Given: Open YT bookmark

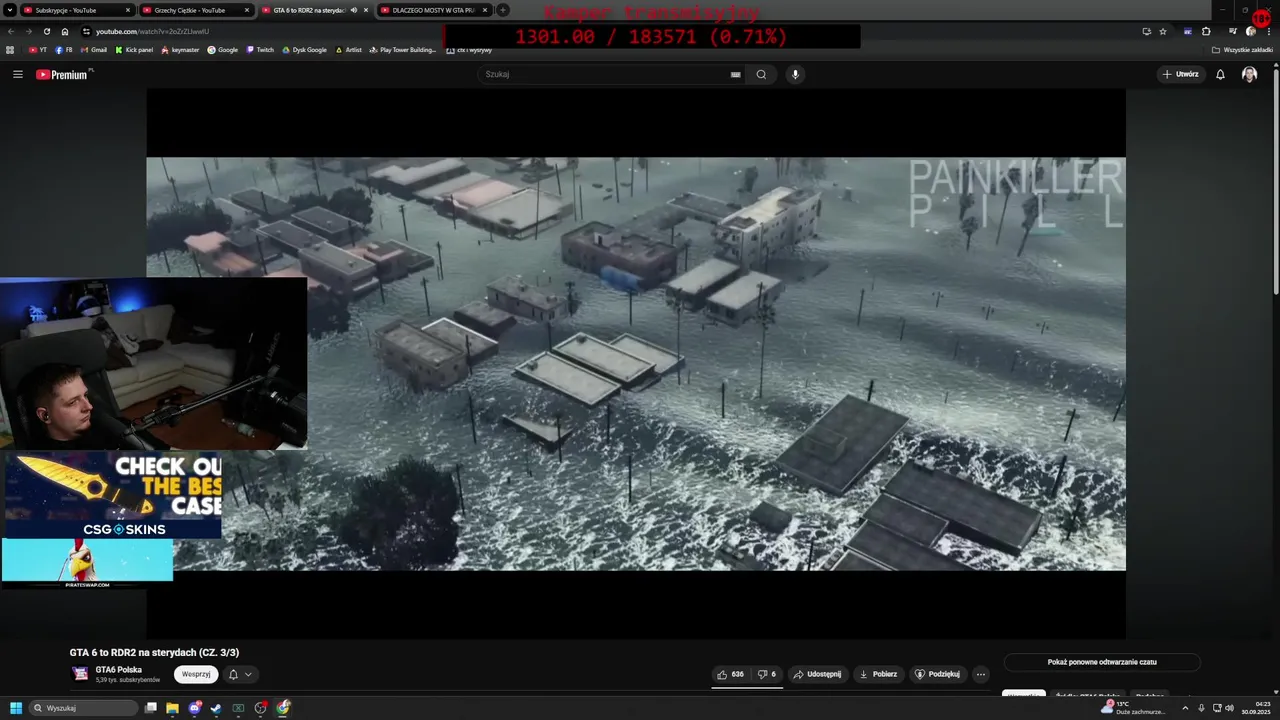Looking at the screenshot, I should click(x=38, y=50).
